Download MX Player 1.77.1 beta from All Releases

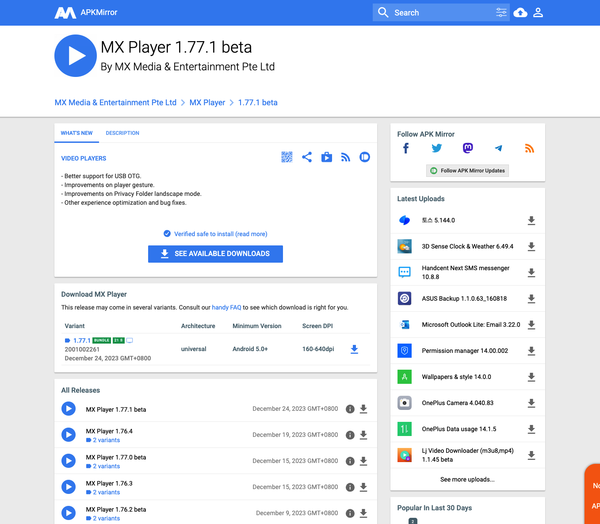364,409
